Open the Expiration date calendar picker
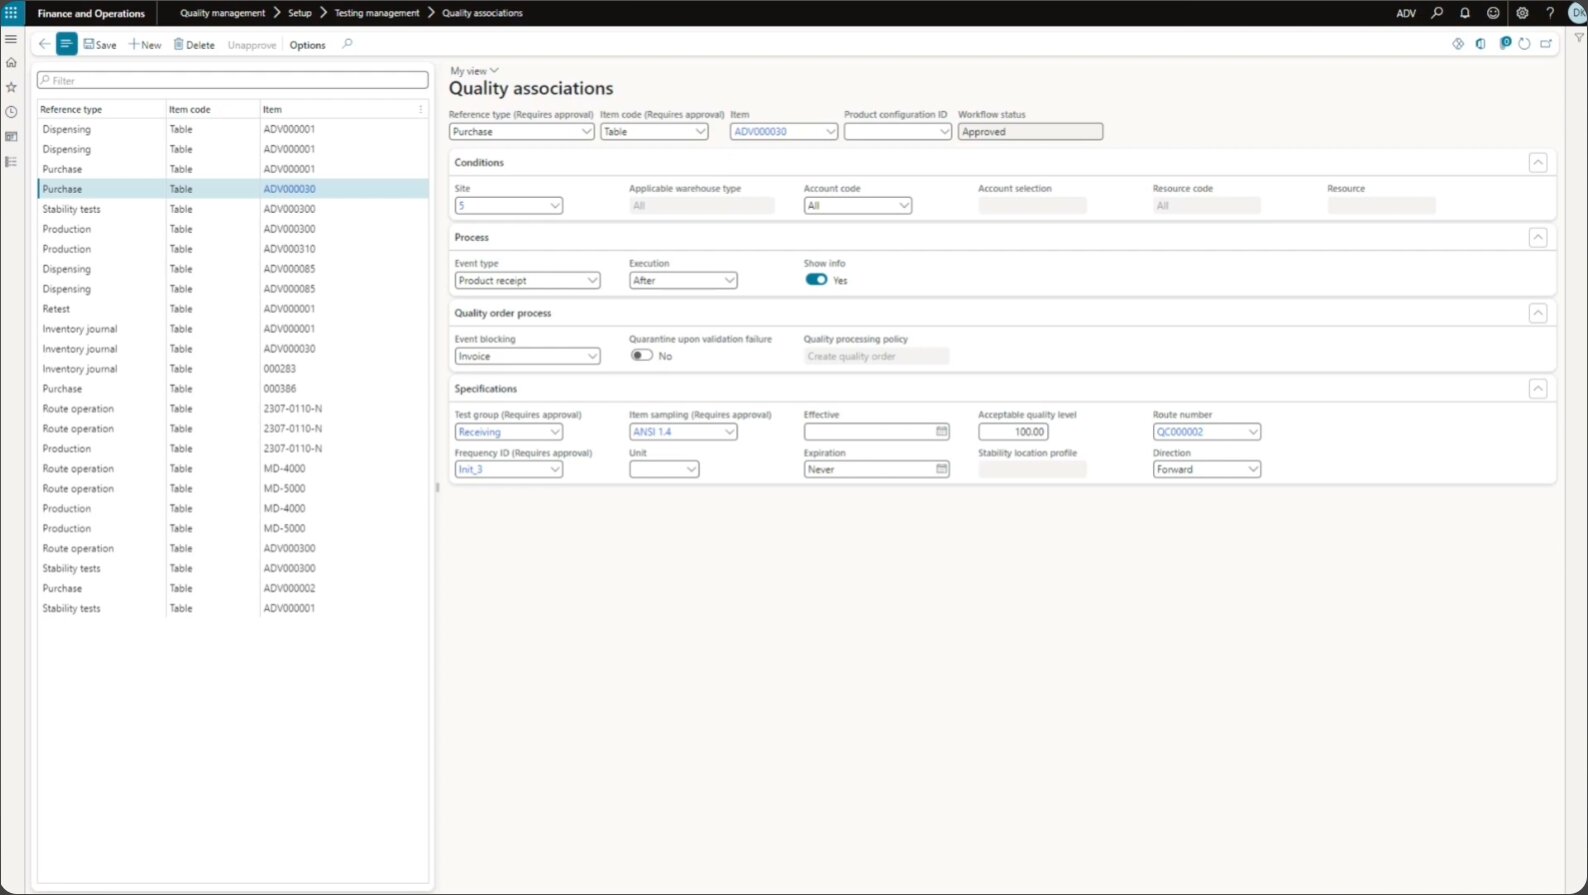Image resolution: width=1588 pixels, height=895 pixels. click(x=941, y=469)
